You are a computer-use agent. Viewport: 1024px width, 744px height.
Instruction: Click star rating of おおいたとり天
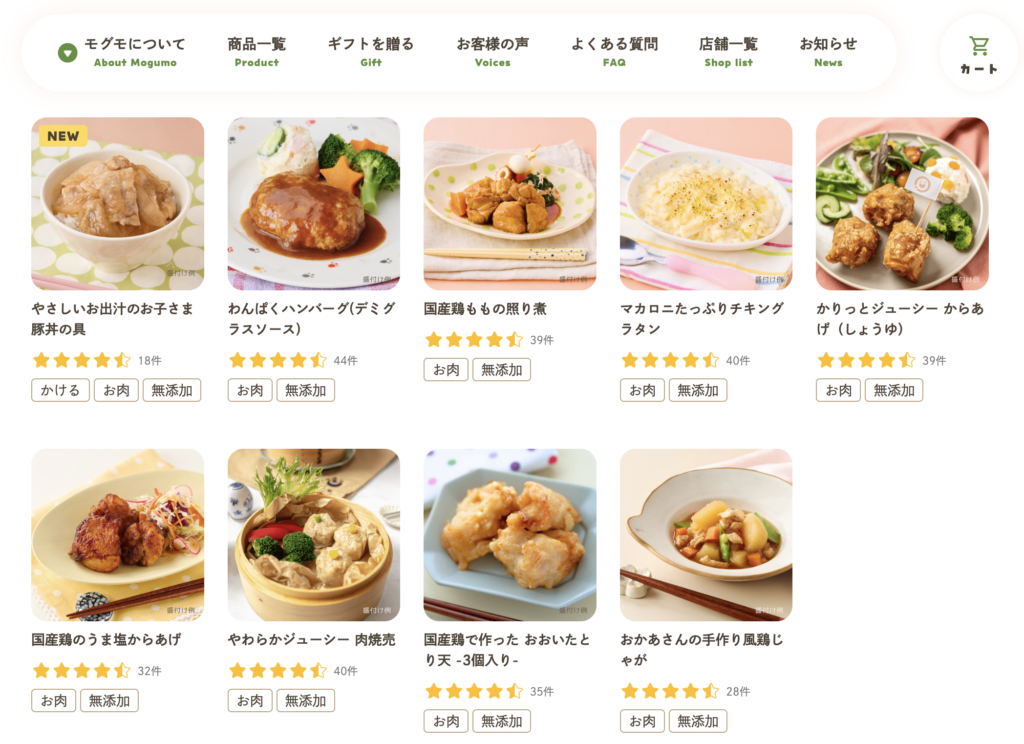tap(473, 691)
